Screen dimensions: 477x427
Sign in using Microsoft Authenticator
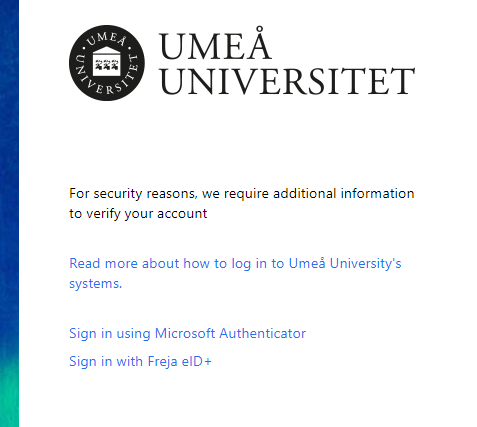point(187,333)
